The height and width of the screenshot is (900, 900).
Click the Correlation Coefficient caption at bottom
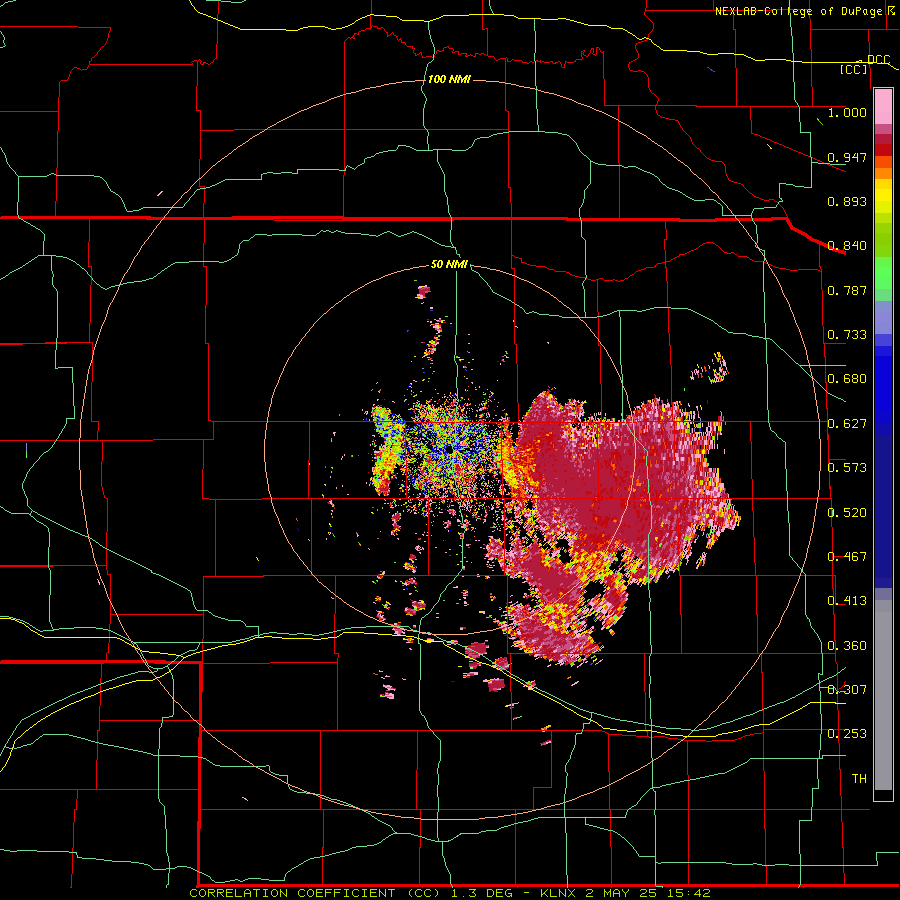pyautogui.click(x=450, y=893)
